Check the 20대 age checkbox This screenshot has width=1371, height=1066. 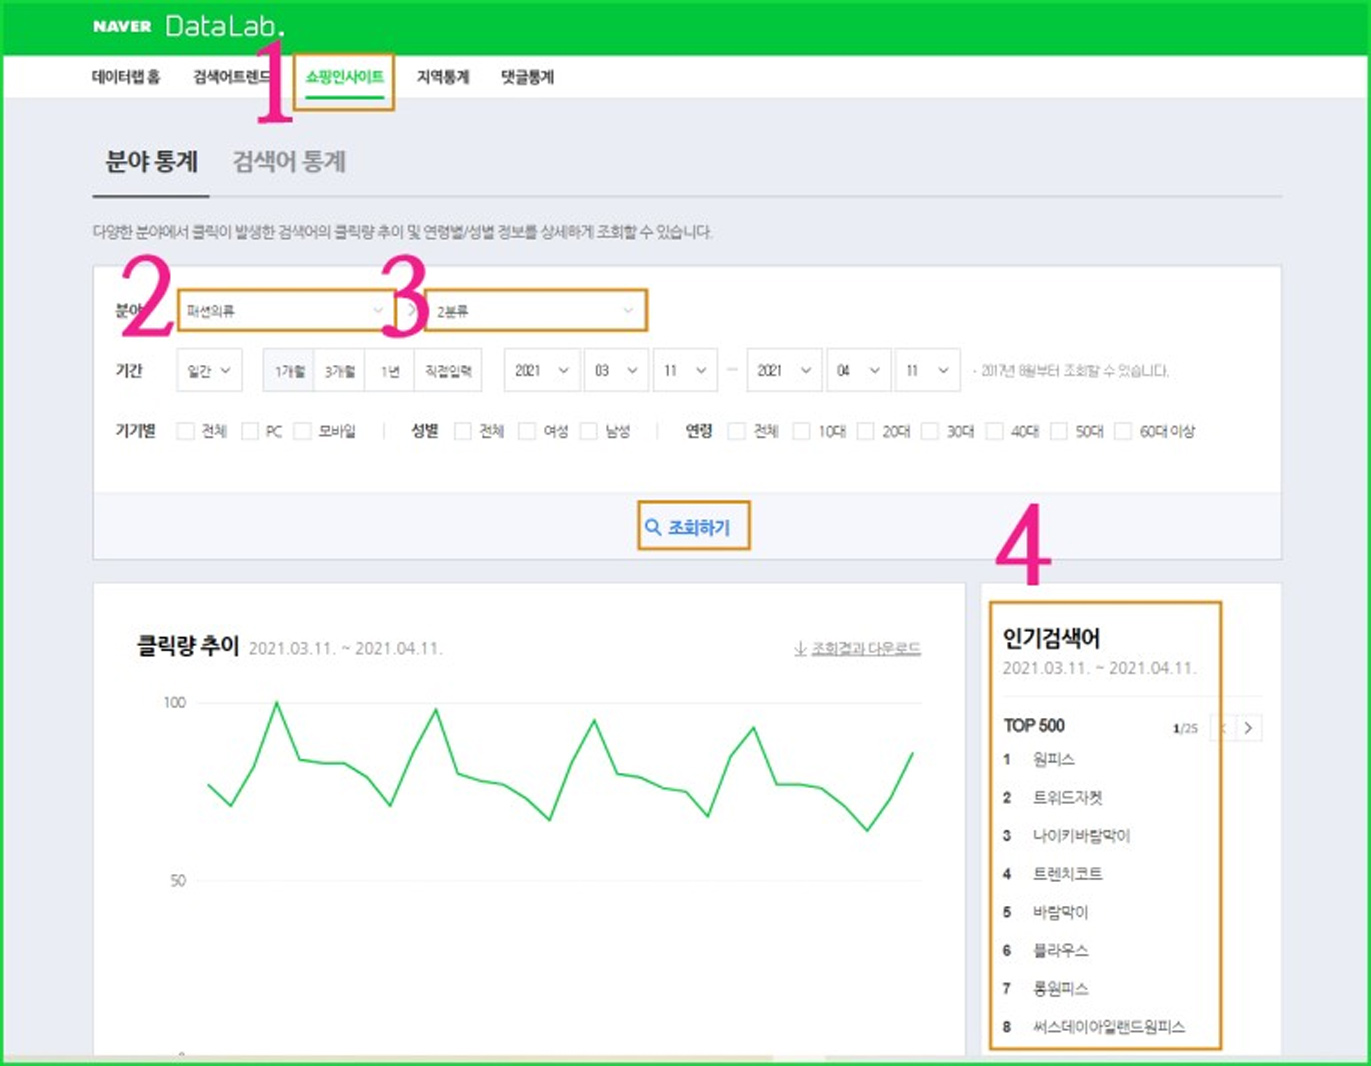(866, 431)
